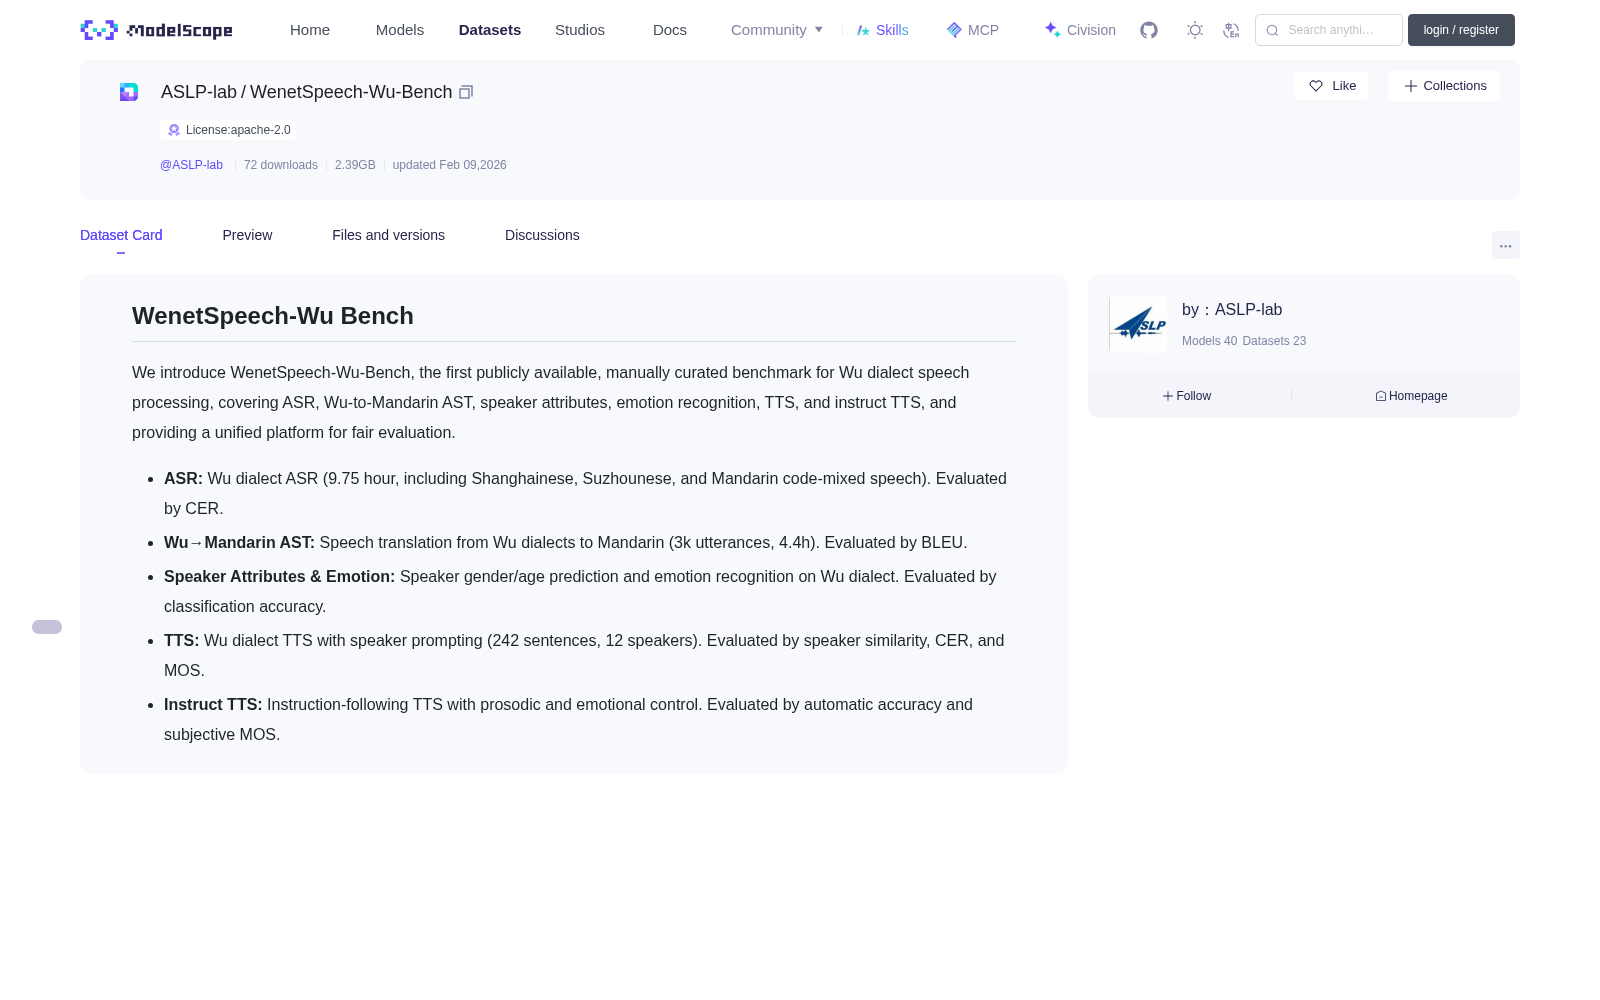Image resolution: width=1600 pixels, height=1000 pixels.
Task: Click the '2.39GB' size text
Action: [x=355, y=165]
